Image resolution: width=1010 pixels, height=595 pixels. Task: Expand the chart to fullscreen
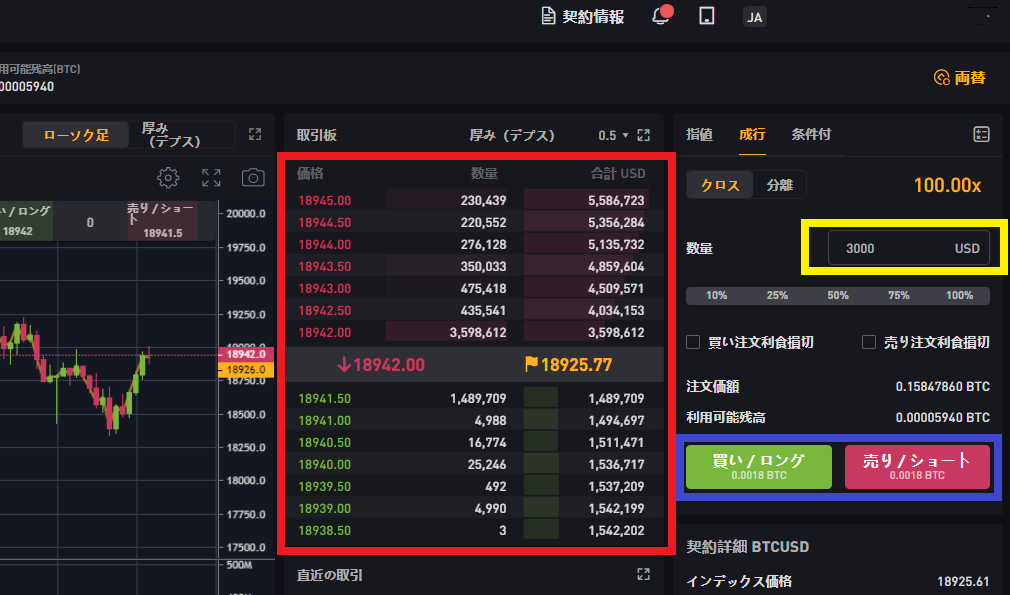(211, 178)
